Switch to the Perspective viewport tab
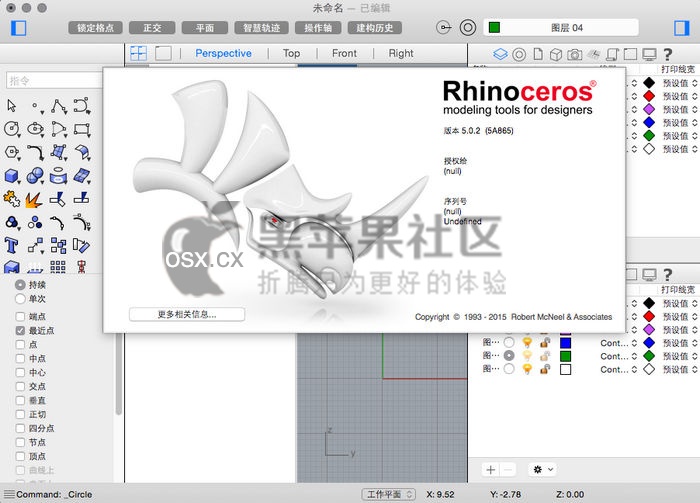The image size is (700, 503). tap(224, 53)
